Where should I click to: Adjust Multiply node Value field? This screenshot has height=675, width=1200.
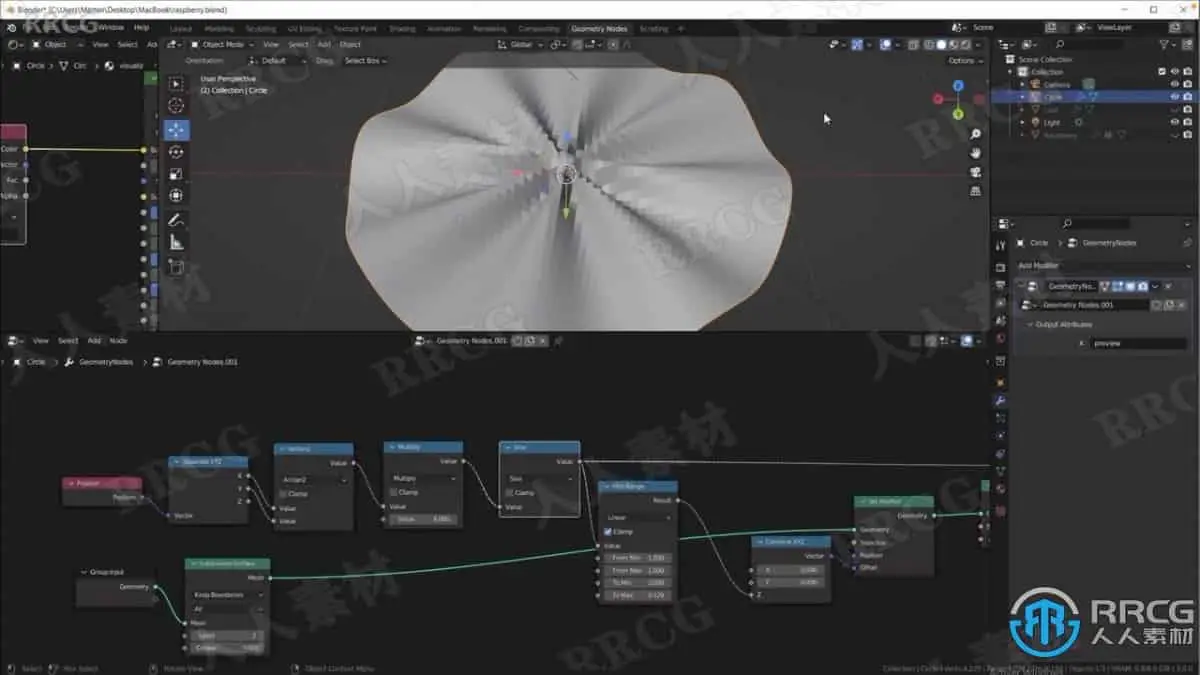[x=423, y=519]
